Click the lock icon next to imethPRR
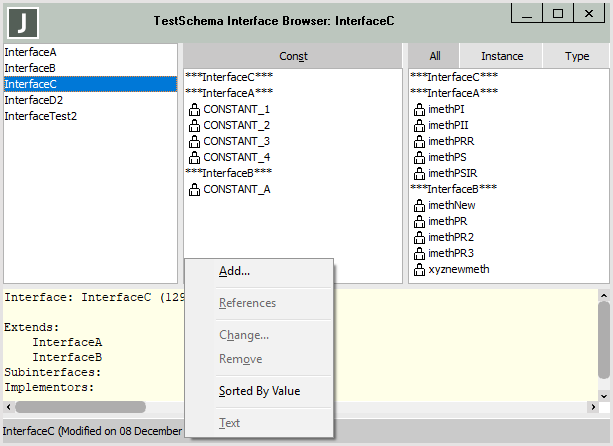 [419, 141]
